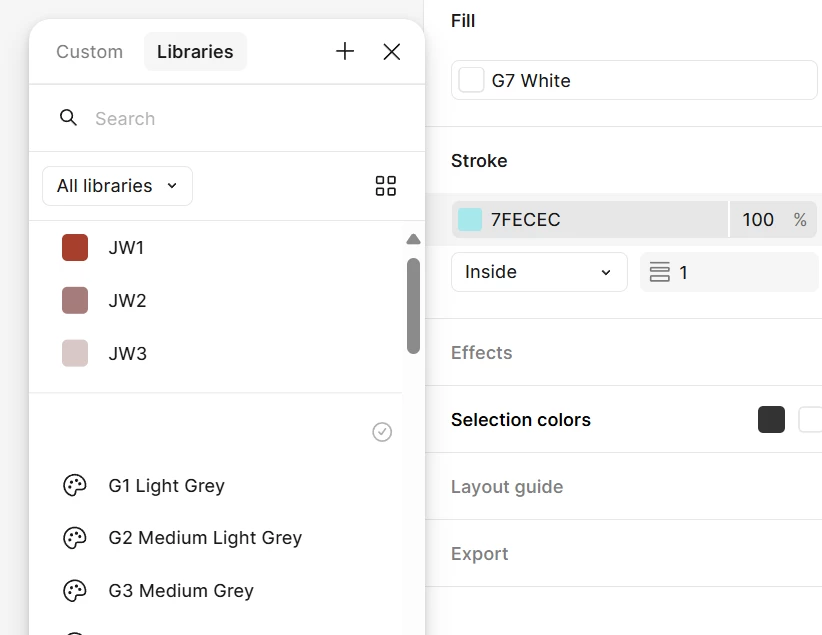Click the G2 Medium Light Grey palette icon
This screenshot has height=635, width=822.
[x=75, y=538]
